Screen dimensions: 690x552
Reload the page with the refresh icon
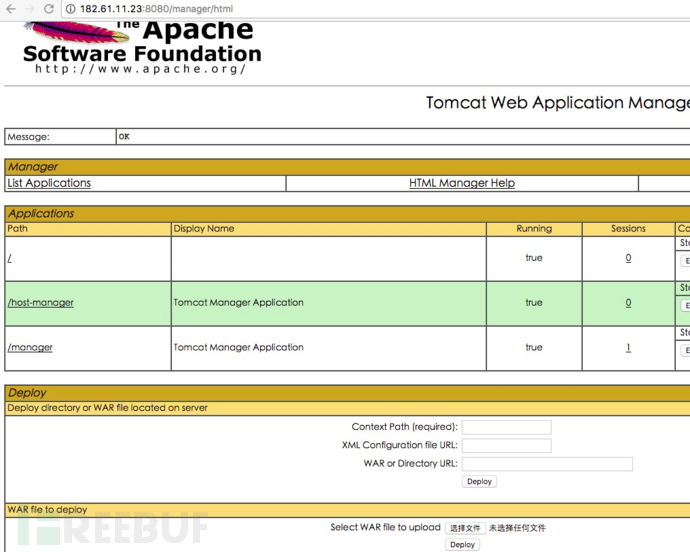click(49, 8)
